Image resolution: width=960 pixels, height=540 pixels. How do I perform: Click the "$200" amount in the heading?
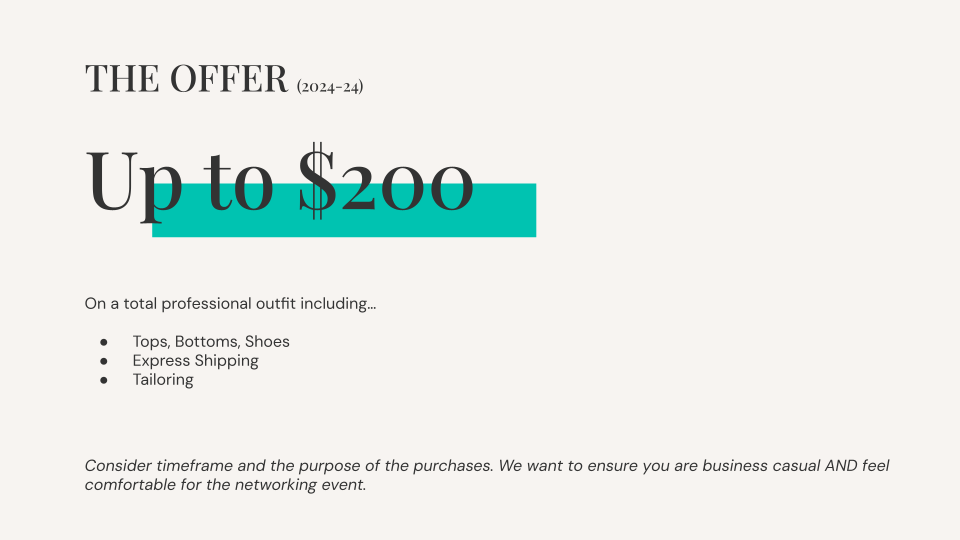[386, 181]
